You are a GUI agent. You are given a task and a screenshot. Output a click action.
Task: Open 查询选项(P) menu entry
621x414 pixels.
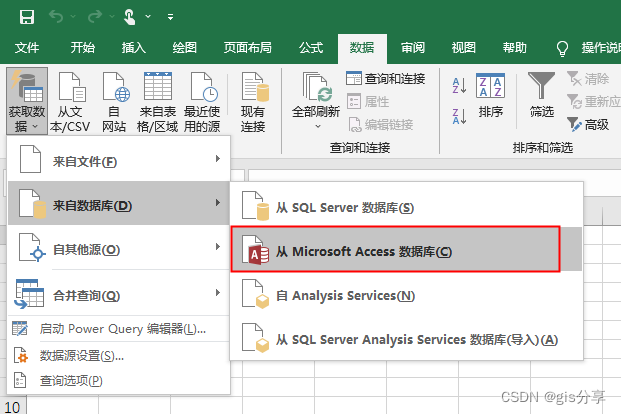point(118,381)
